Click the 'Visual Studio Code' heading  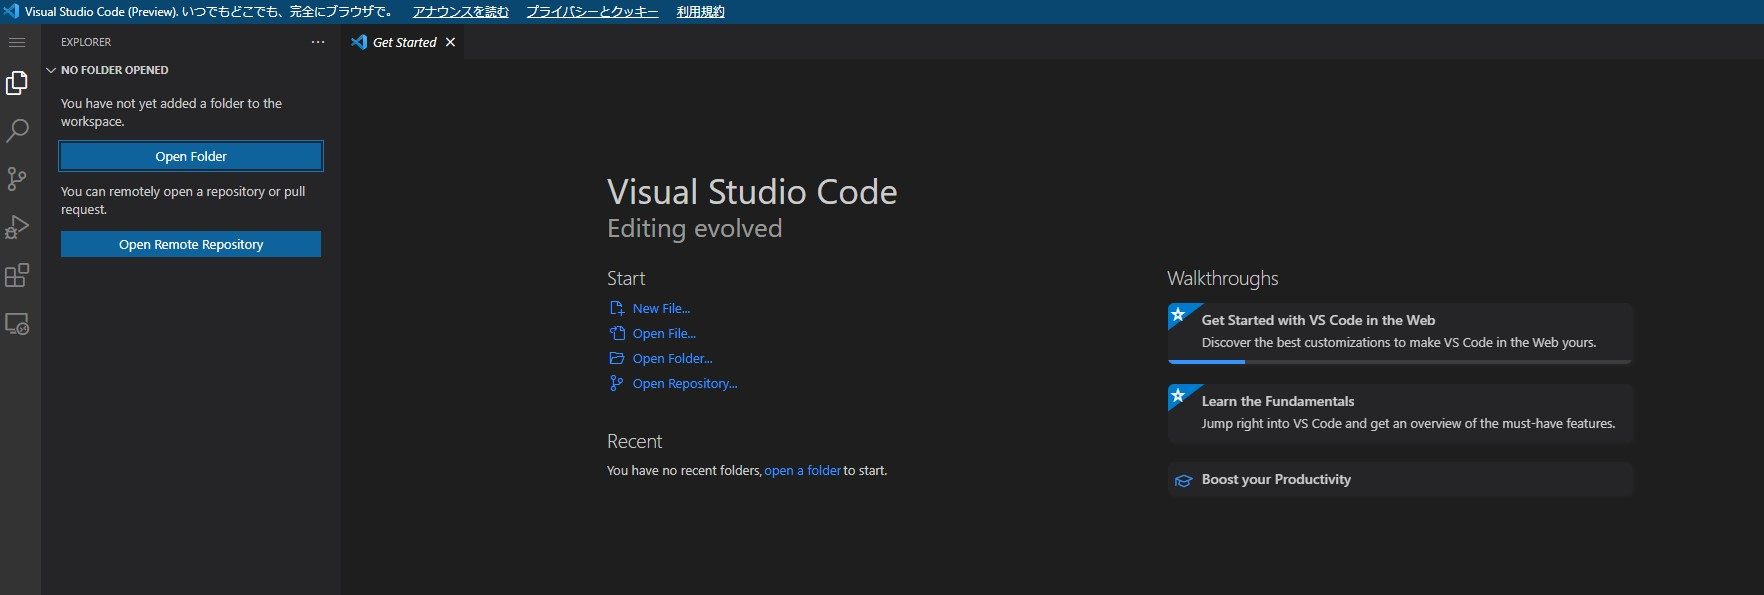[752, 191]
